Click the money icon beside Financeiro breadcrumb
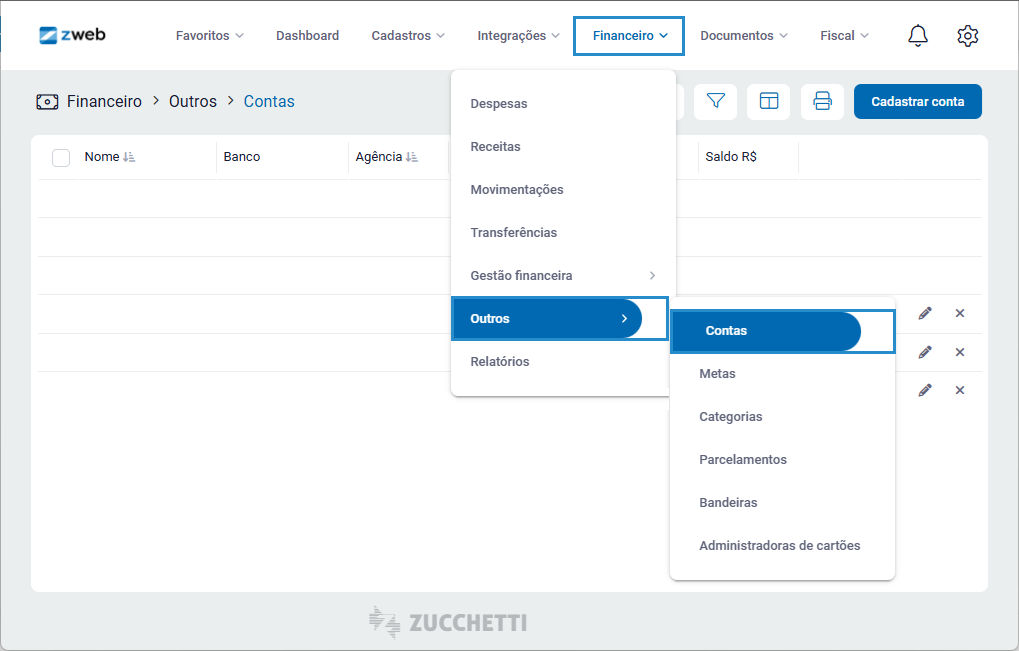1019x651 pixels. [x=47, y=102]
